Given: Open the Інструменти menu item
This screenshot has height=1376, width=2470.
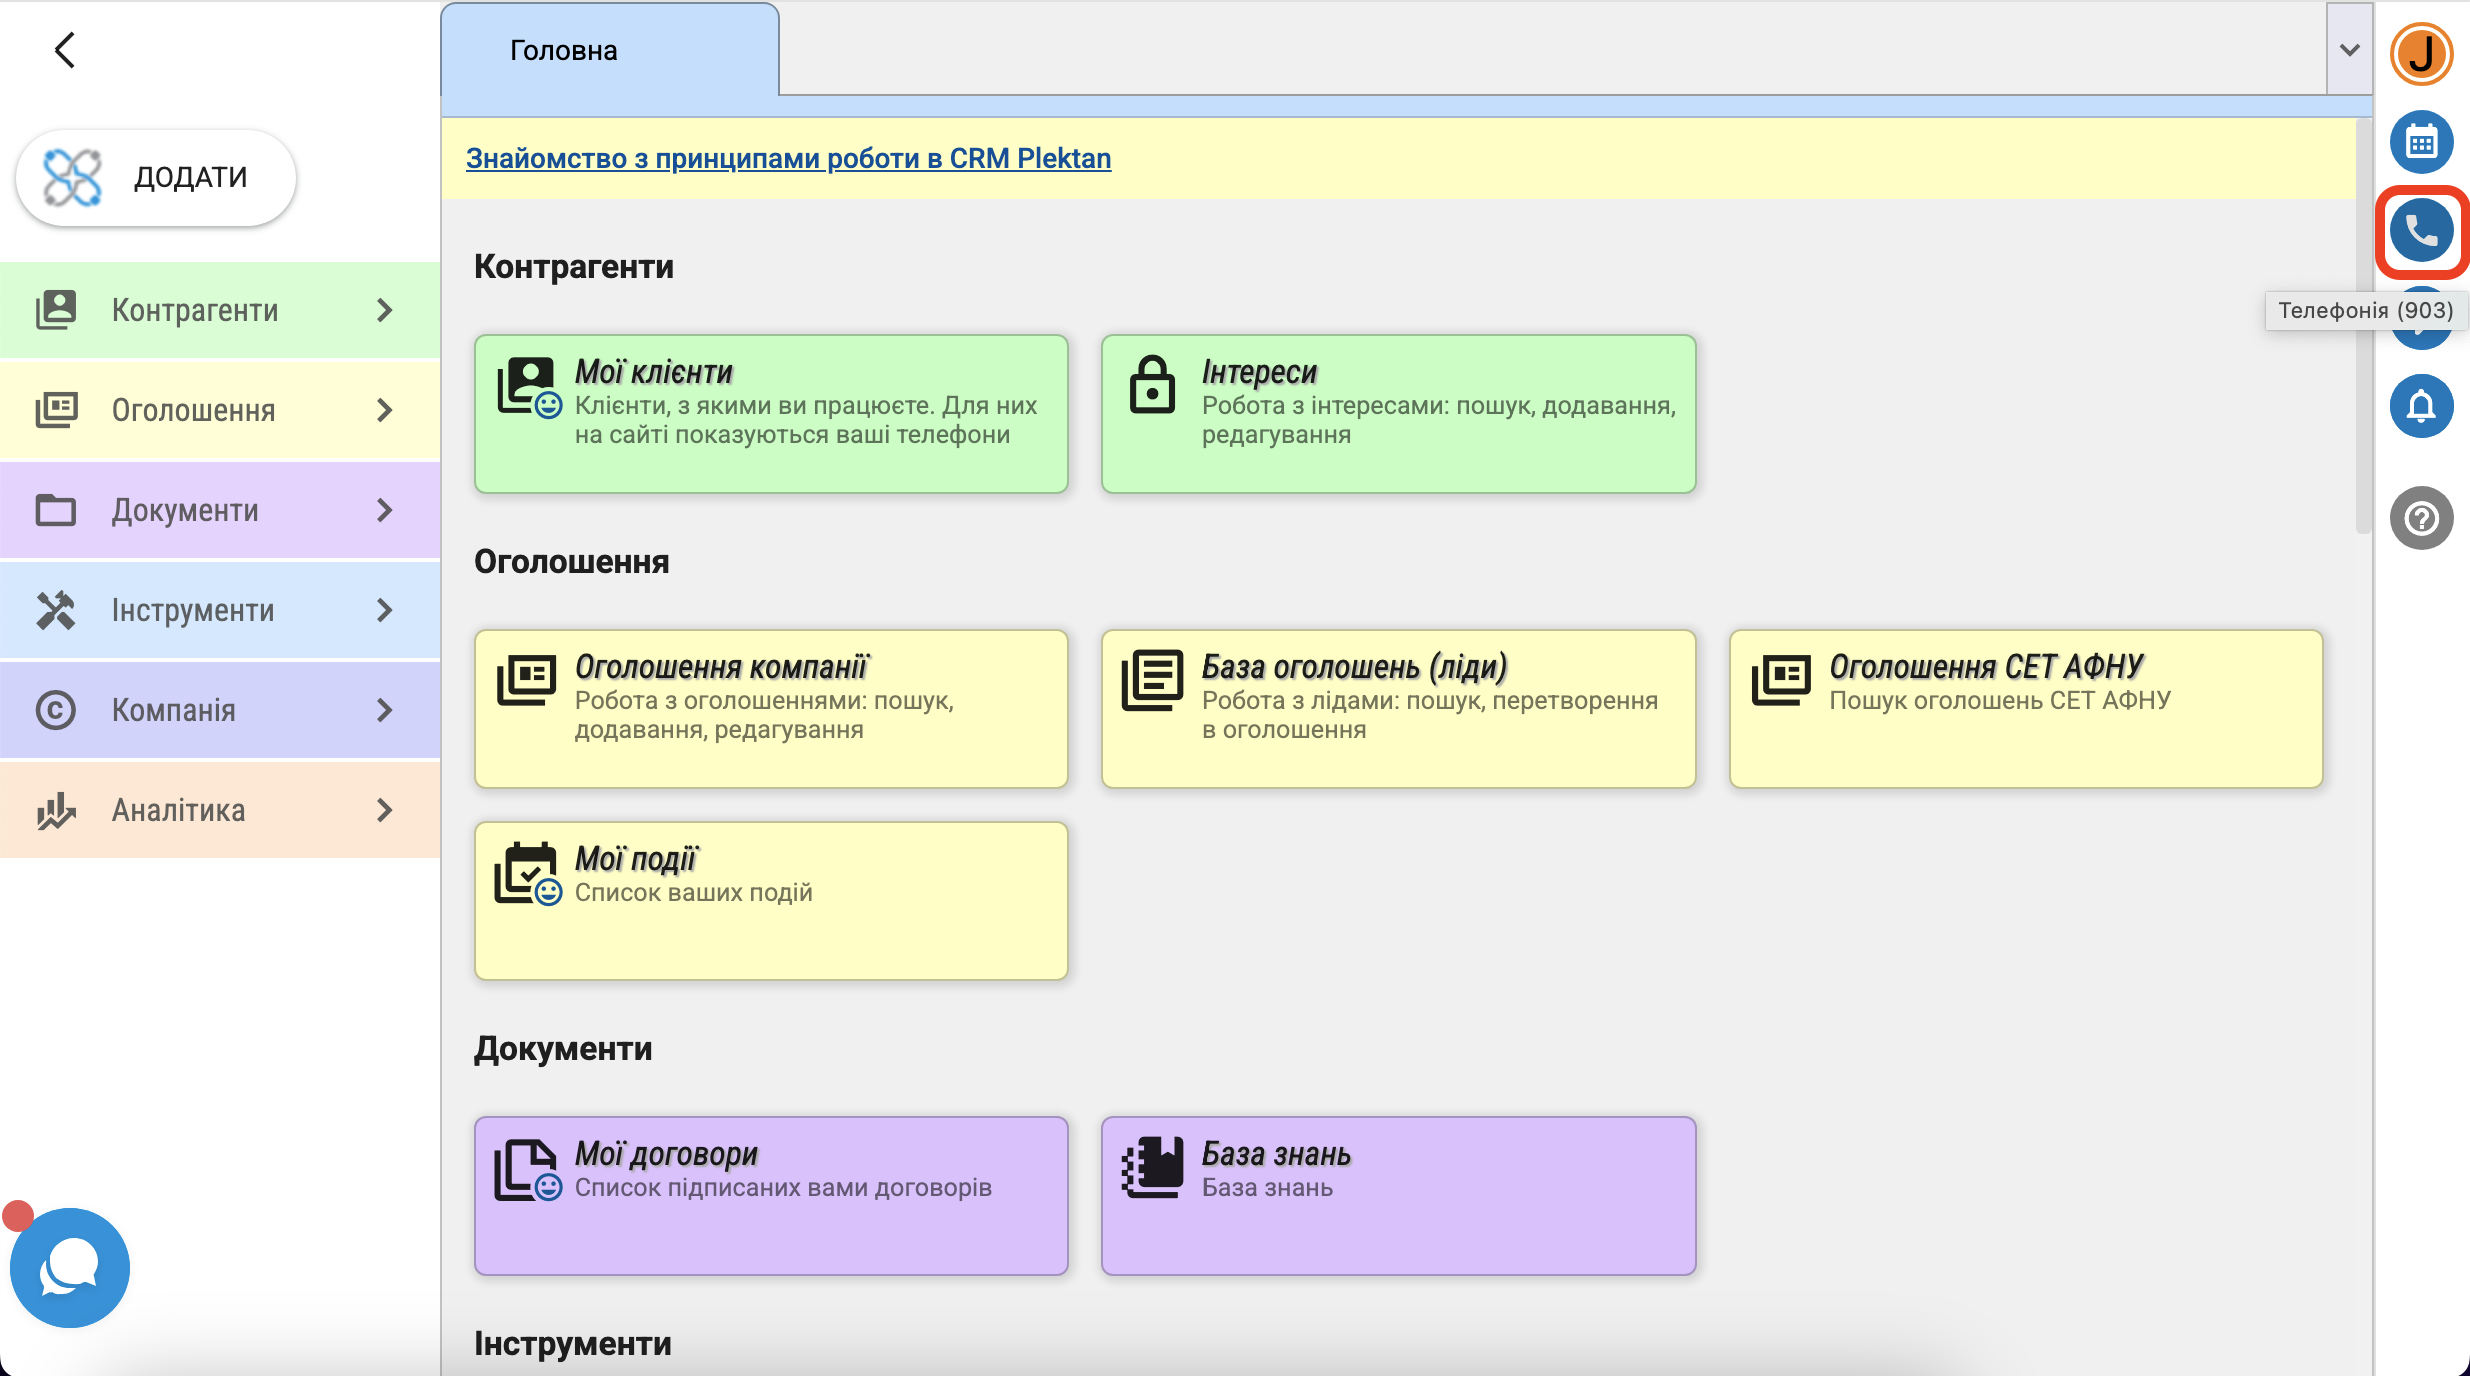Looking at the screenshot, I should pos(192,610).
